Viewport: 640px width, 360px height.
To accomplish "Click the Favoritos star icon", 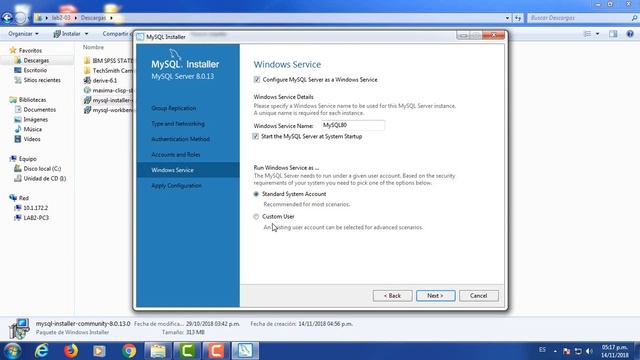I will [x=13, y=50].
